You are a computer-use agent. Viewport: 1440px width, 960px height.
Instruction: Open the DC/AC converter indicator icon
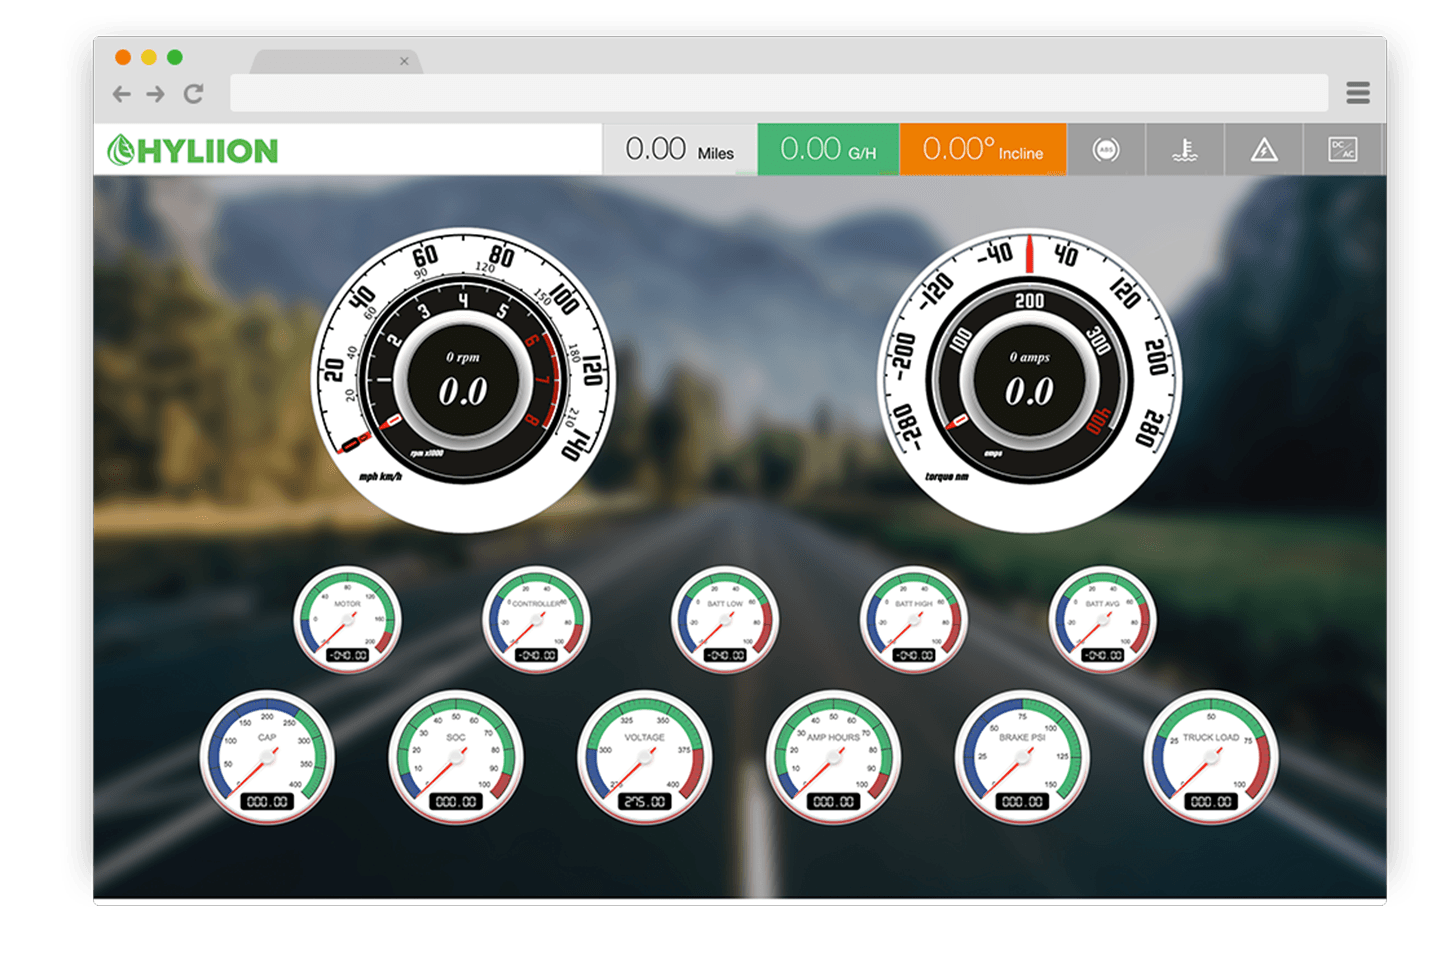click(1342, 150)
